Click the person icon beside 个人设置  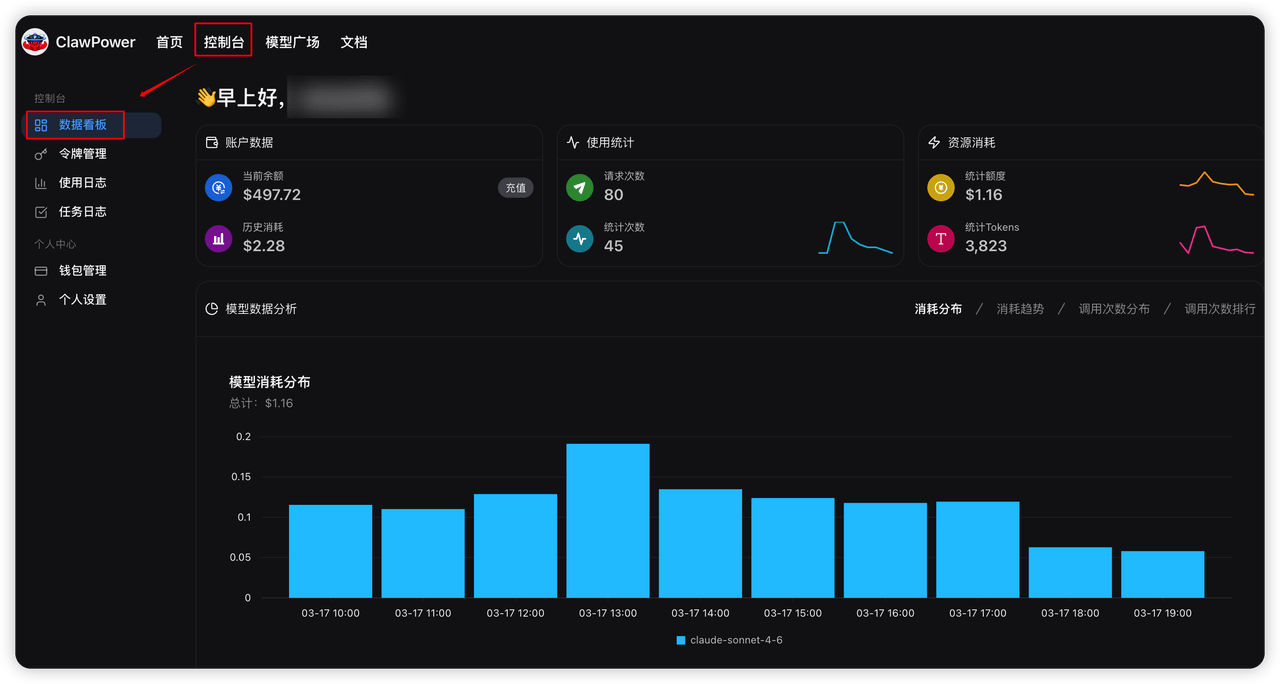click(x=41, y=300)
